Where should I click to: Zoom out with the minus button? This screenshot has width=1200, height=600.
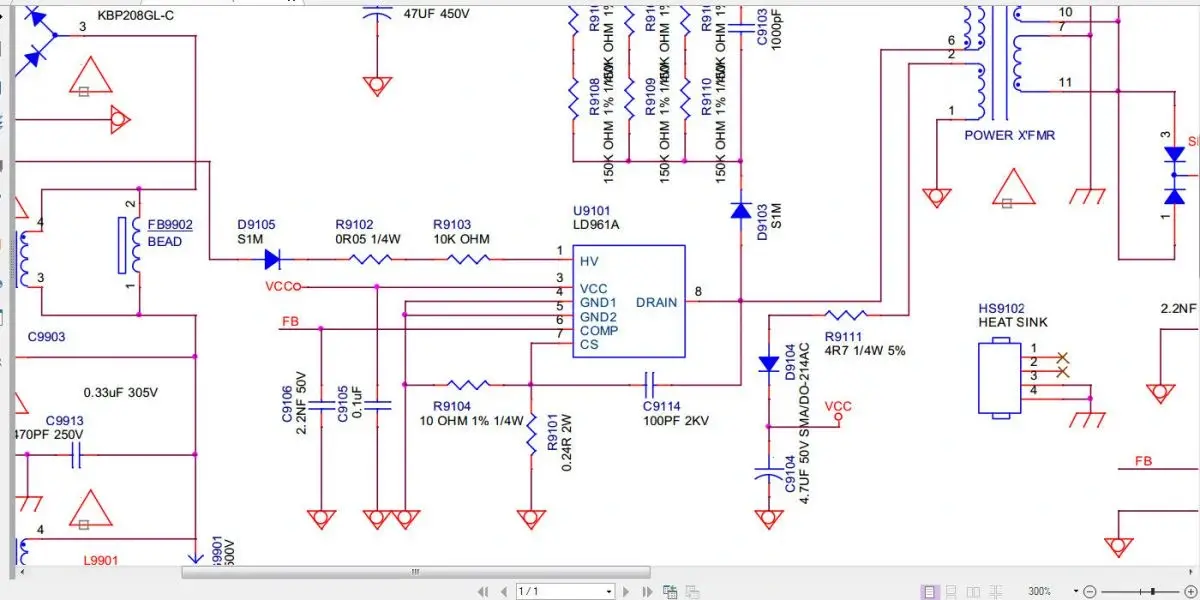[1090, 592]
